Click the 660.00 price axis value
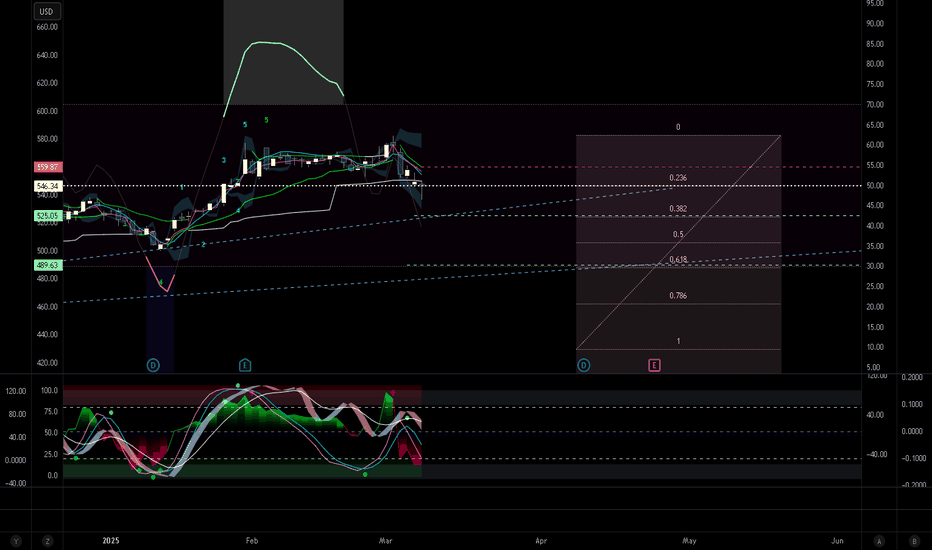 click(47, 27)
